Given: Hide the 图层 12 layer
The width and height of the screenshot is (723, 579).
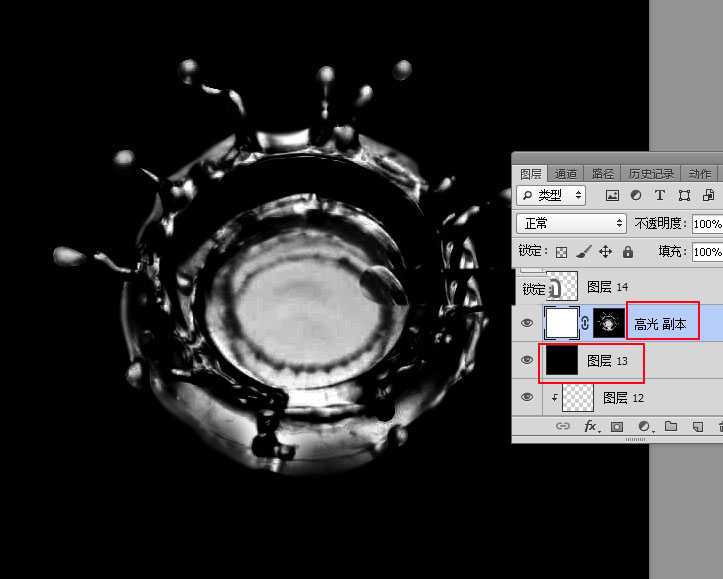Looking at the screenshot, I should pos(527,397).
